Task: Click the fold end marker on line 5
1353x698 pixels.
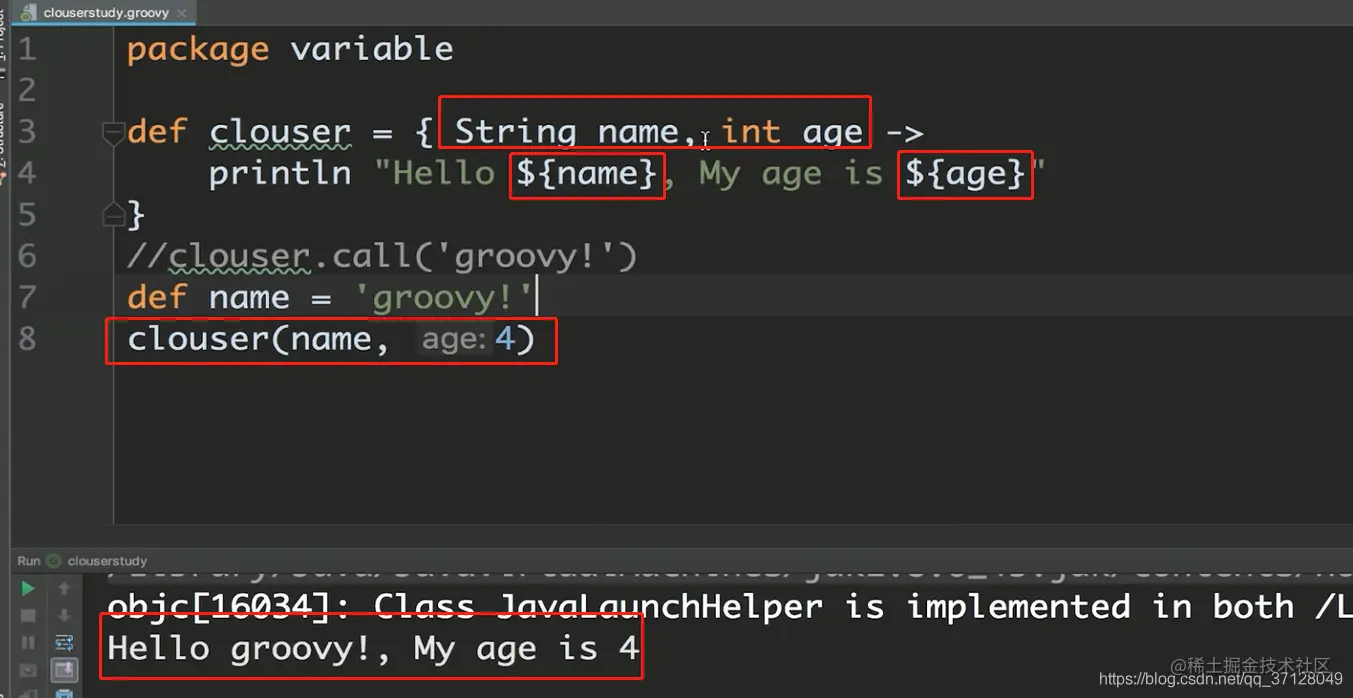Action: coord(113,214)
